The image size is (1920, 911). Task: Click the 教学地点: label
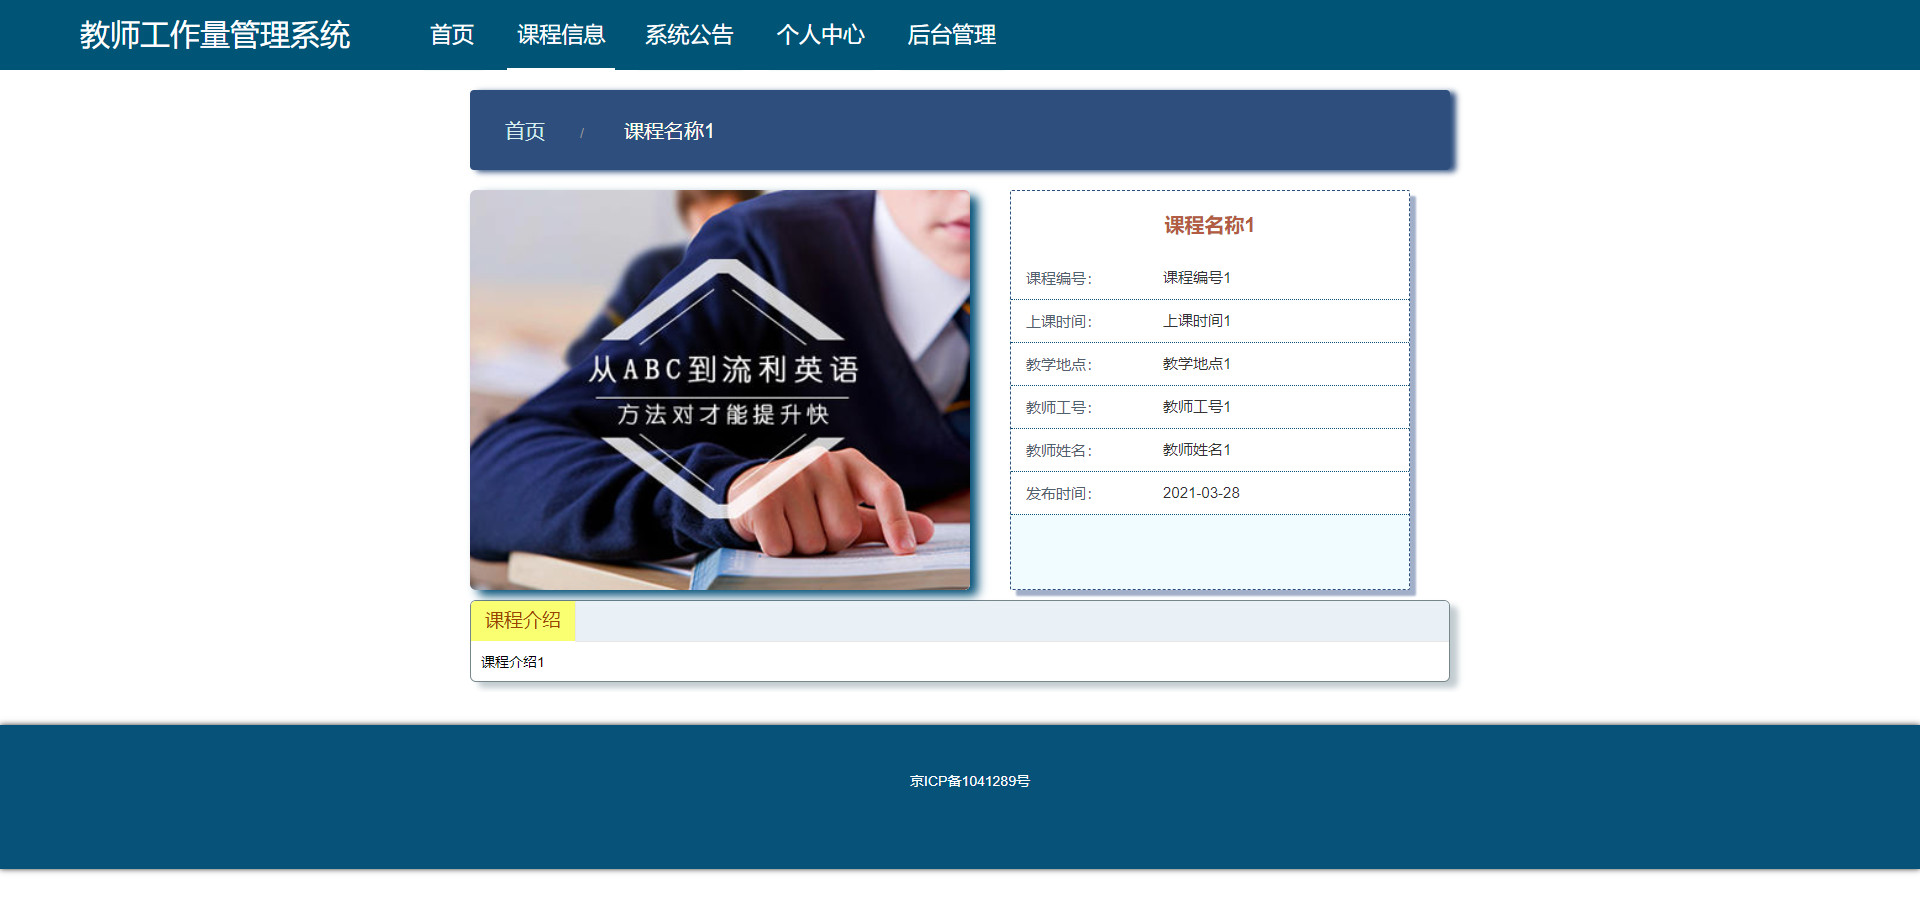(1059, 364)
